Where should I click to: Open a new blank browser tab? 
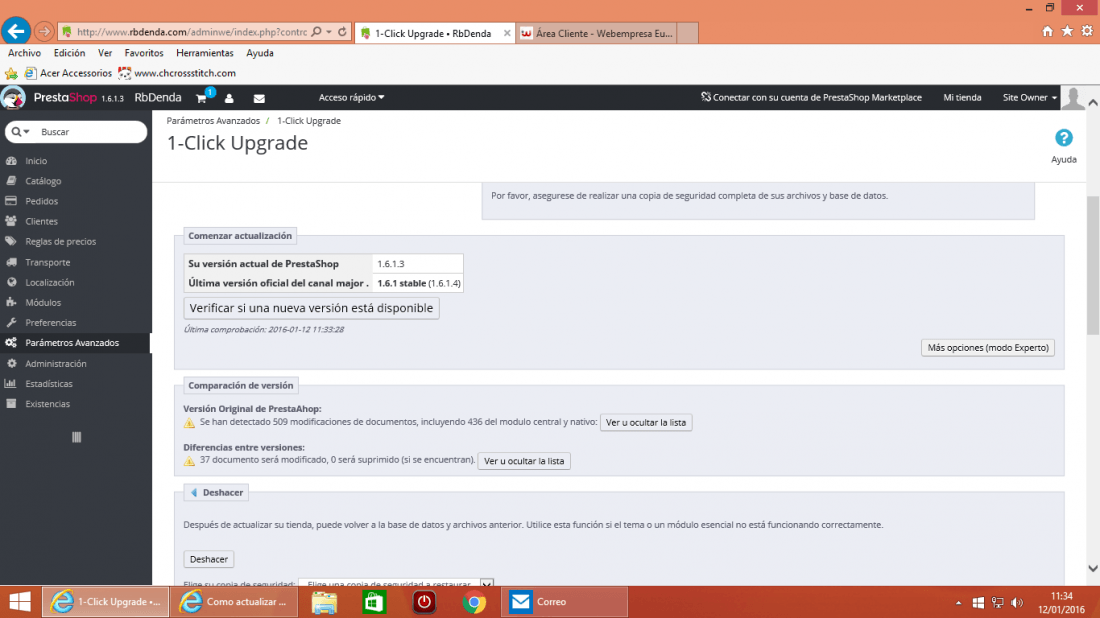(x=688, y=33)
